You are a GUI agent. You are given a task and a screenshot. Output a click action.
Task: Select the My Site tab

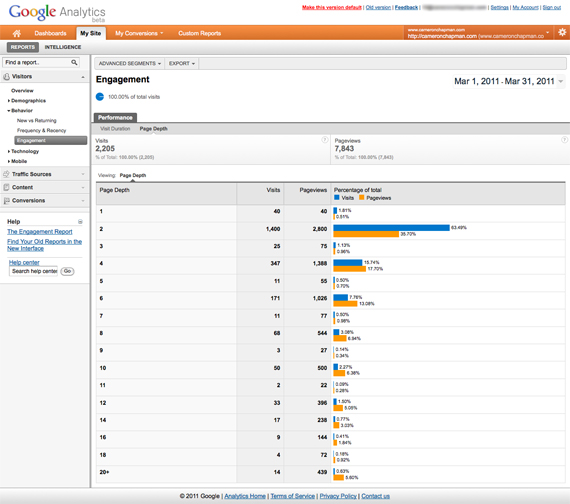coord(91,33)
